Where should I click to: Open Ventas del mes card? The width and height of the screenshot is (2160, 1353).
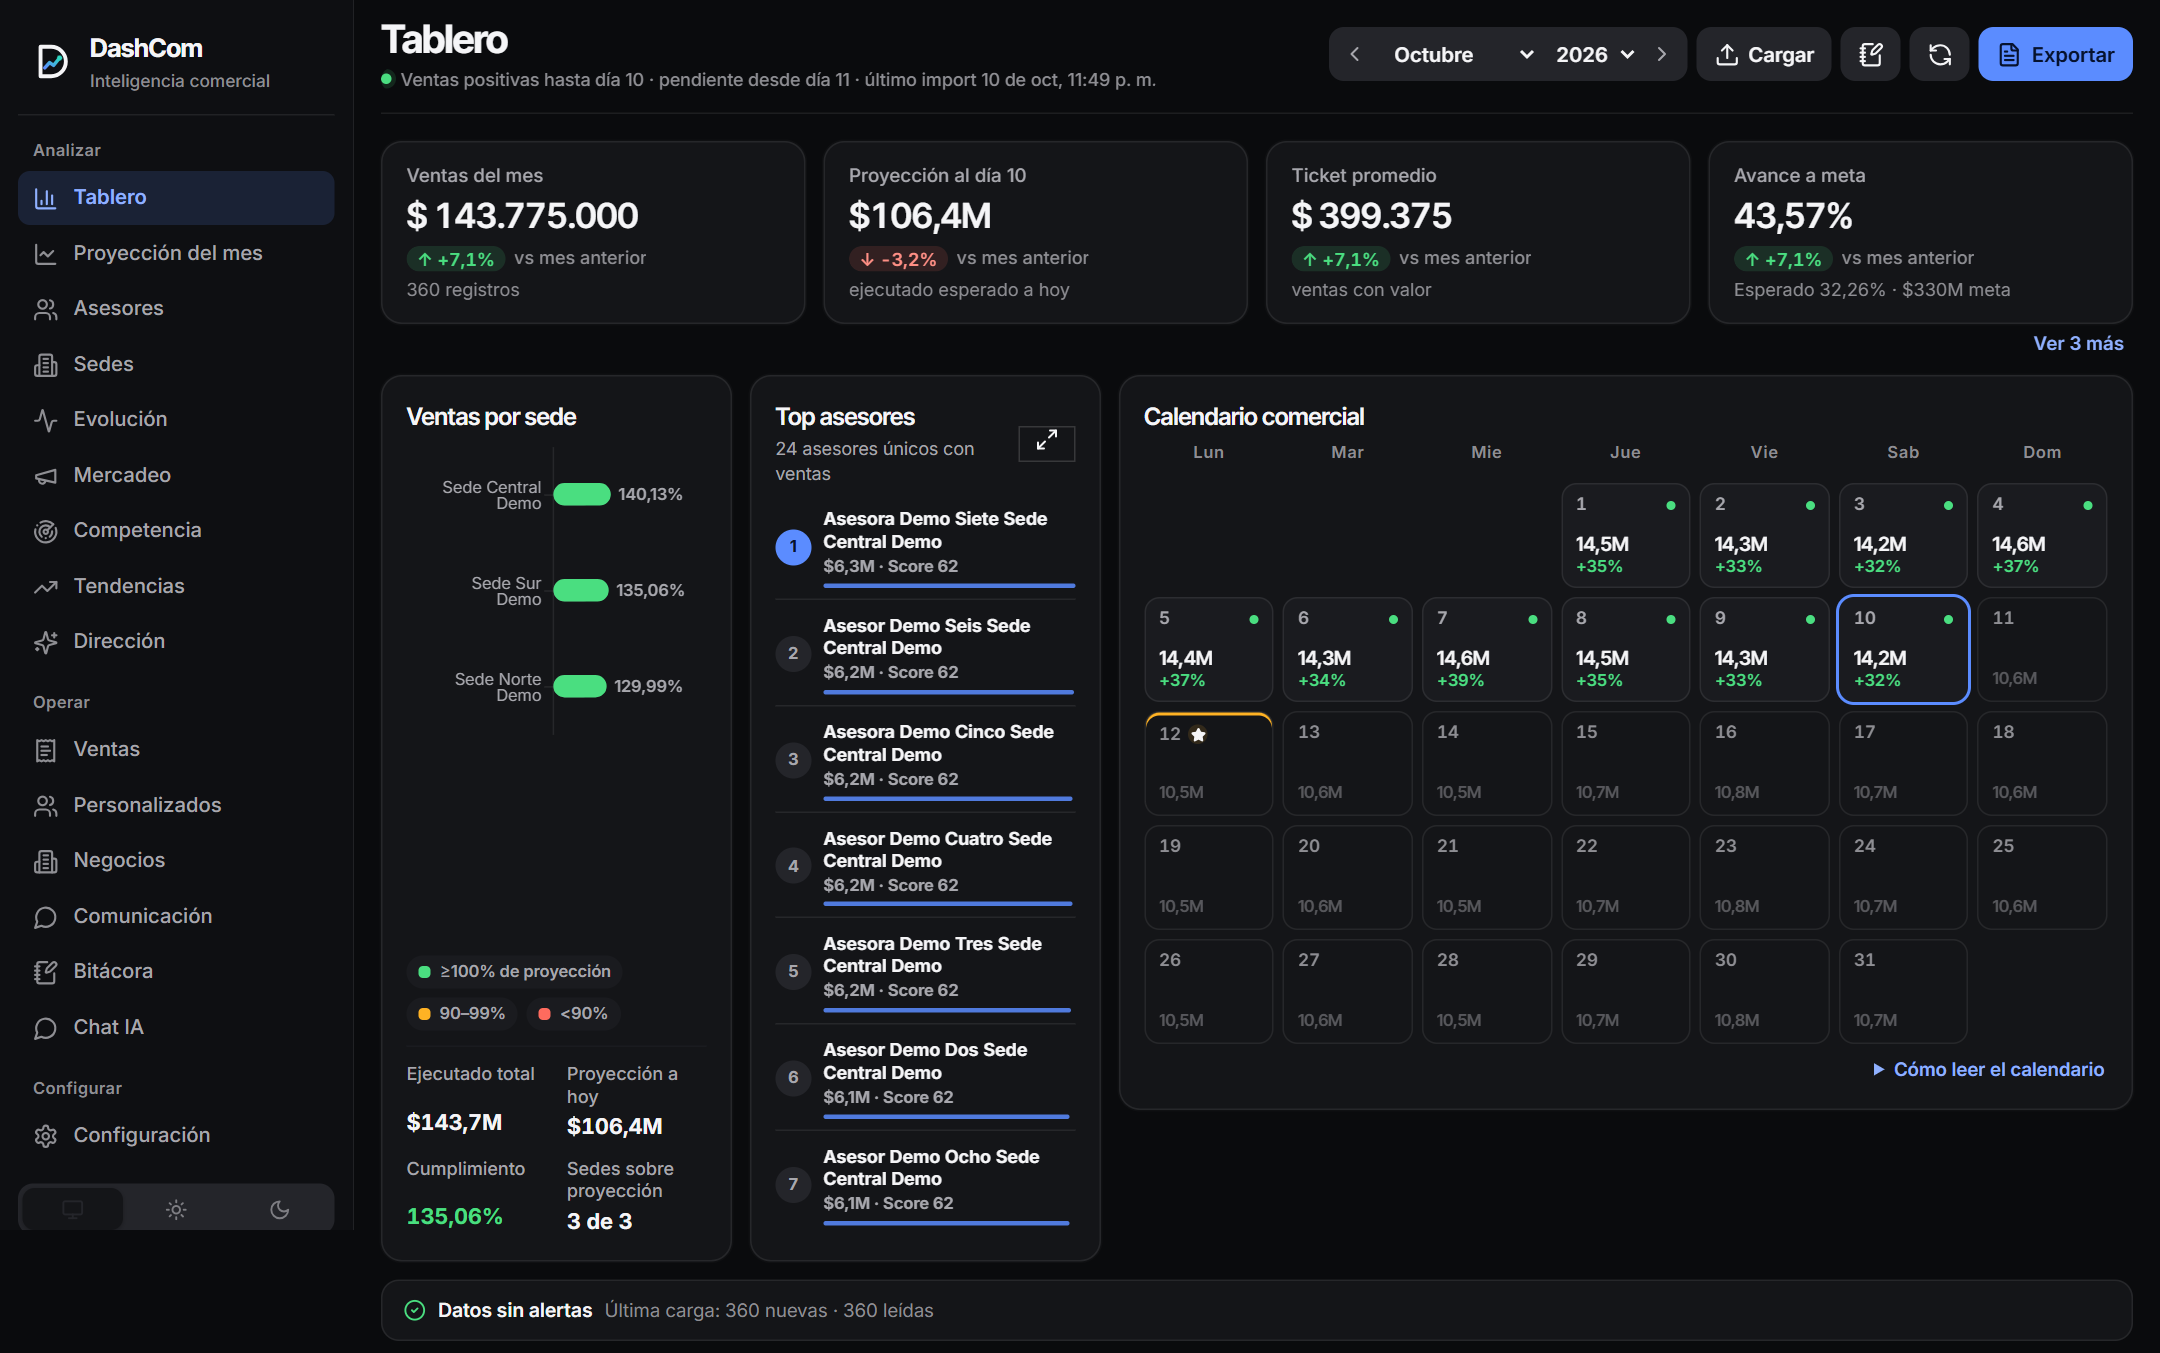tap(593, 232)
